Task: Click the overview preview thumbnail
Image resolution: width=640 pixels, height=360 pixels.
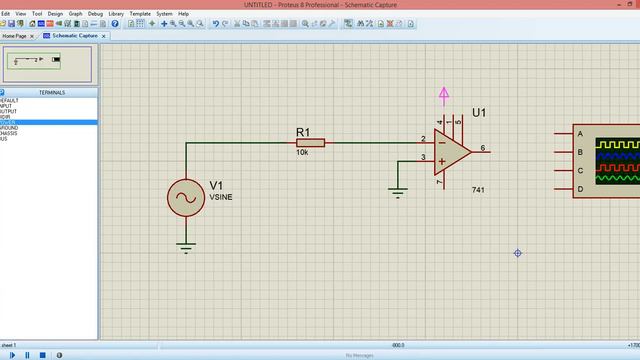Action: pos(47,64)
